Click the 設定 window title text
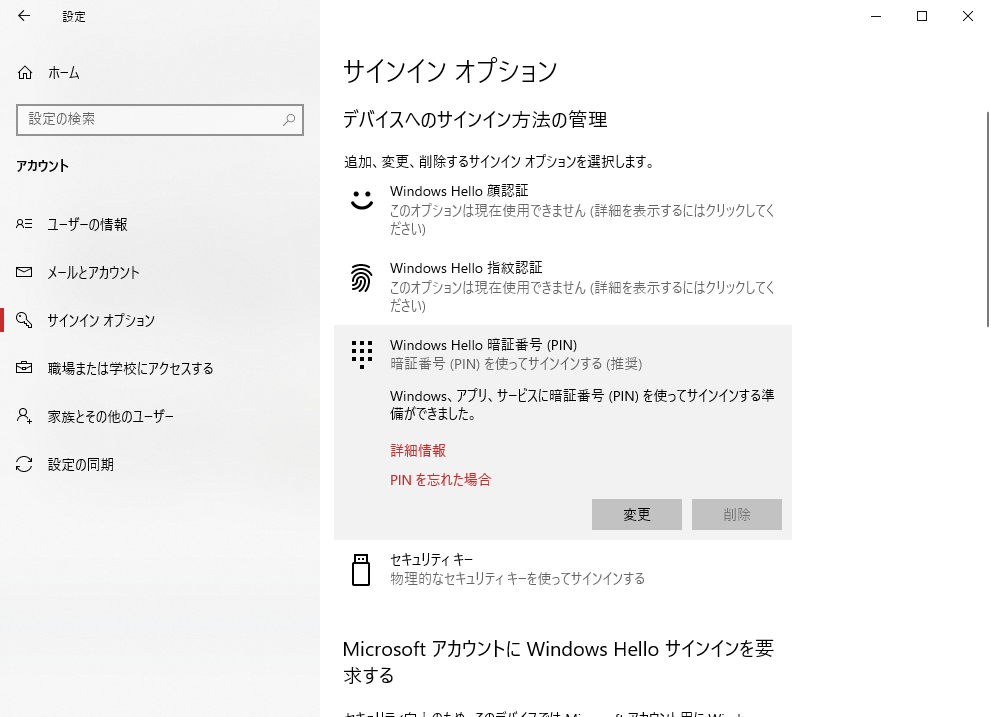 pos(74,16)
